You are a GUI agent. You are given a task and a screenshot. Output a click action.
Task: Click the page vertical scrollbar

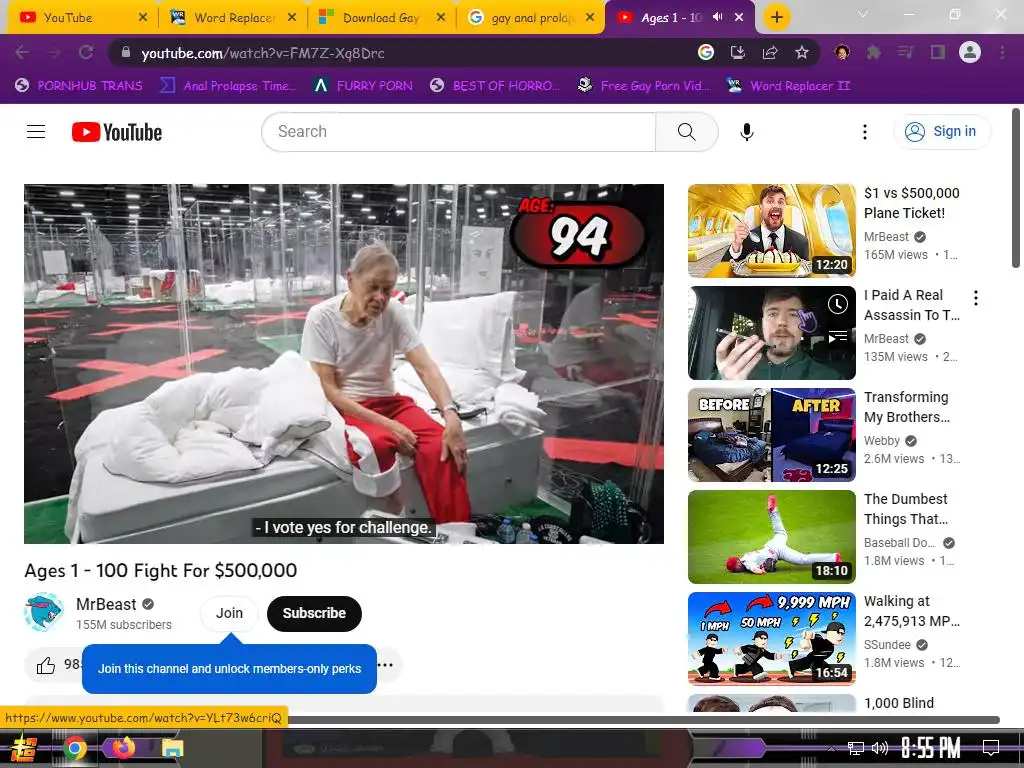point(1016,188)
